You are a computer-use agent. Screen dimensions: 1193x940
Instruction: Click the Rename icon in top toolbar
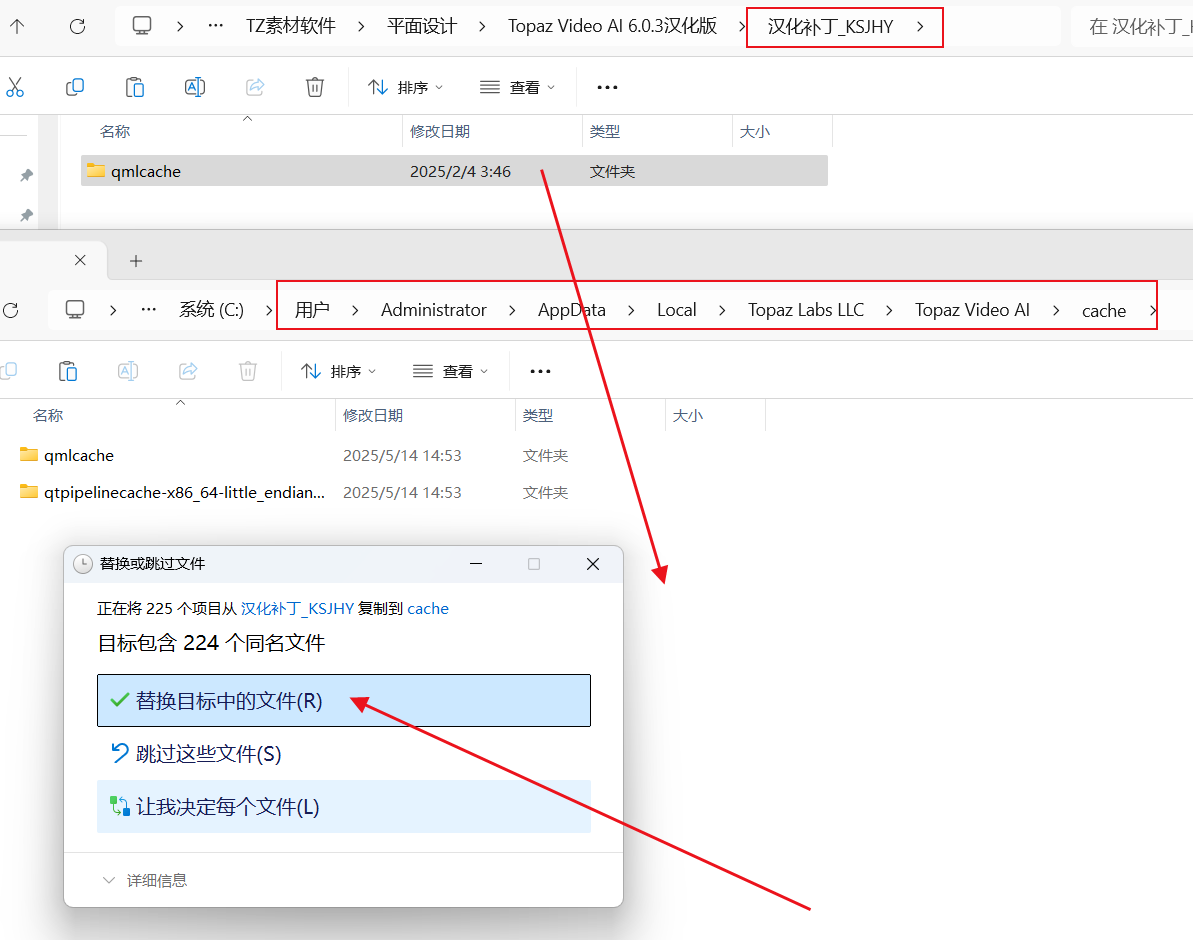(195, 87)
